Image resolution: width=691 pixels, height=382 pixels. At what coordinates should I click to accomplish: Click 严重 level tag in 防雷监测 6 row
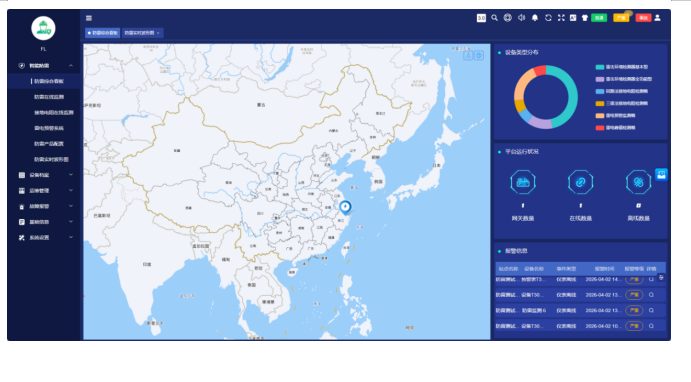pos(634,311)
